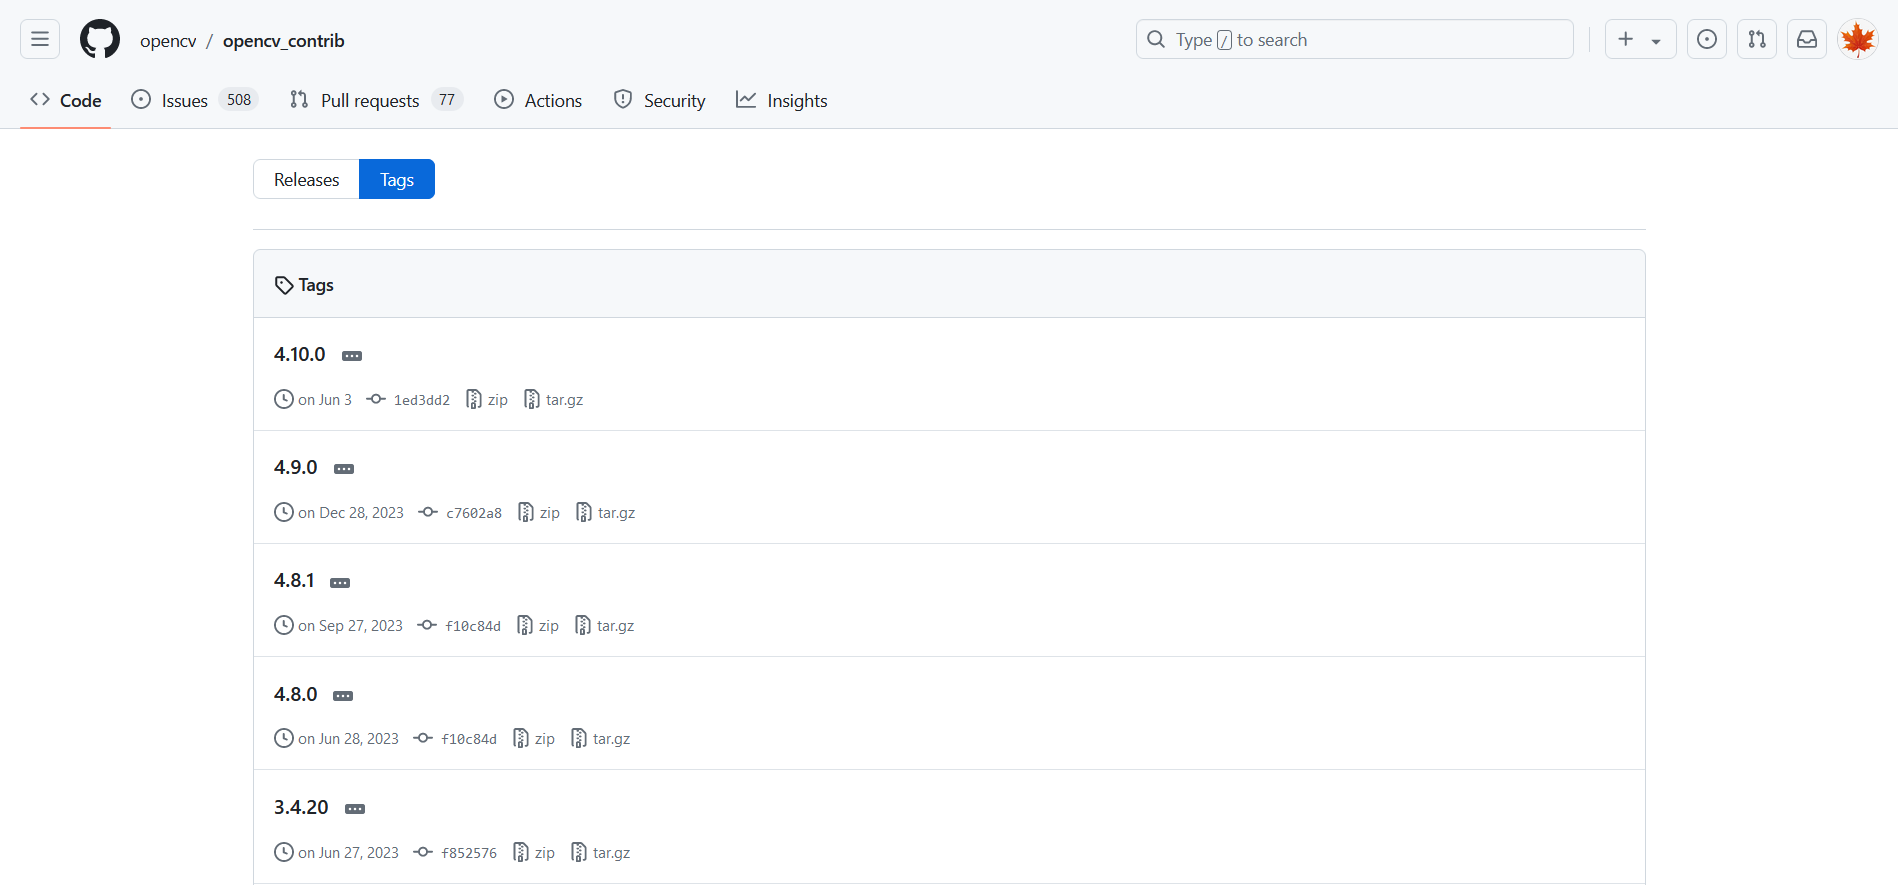Open commit c7602a8 link
The height and width of the screenshot is (885, 1898).
coord(473,513)
